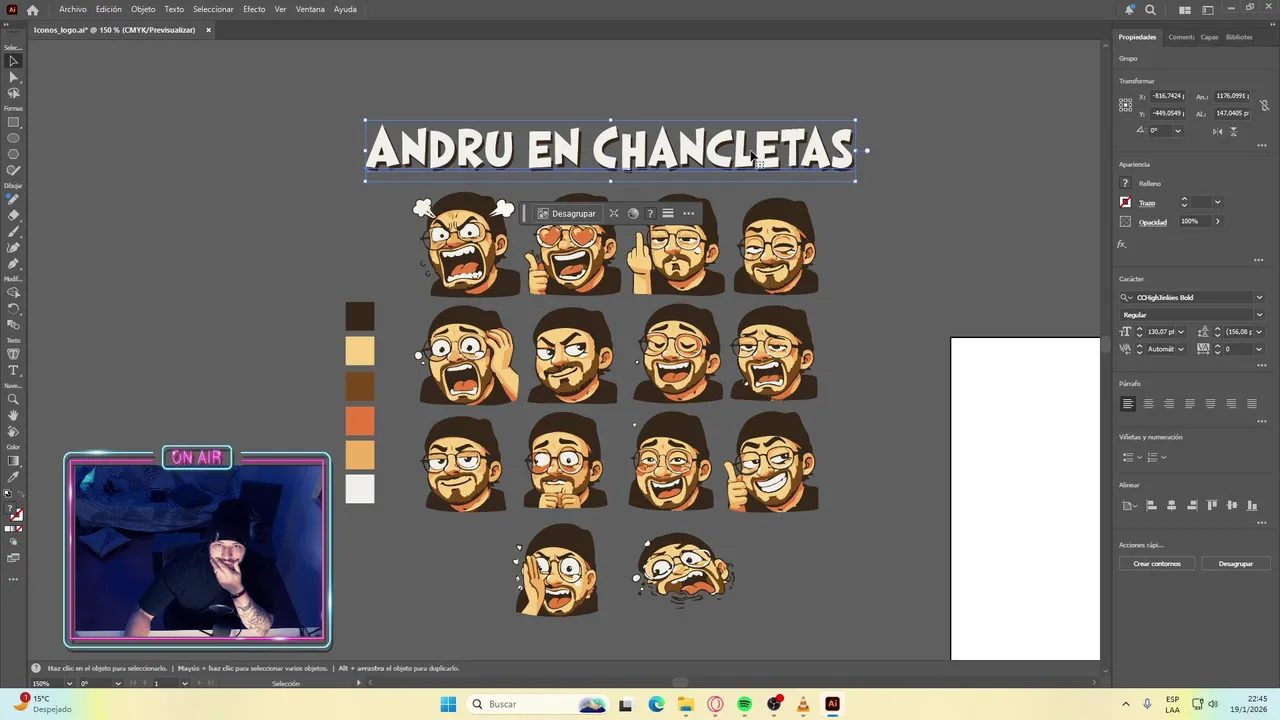Select the Eyedropper tool
1280x720 pixels.
(14, 477)
